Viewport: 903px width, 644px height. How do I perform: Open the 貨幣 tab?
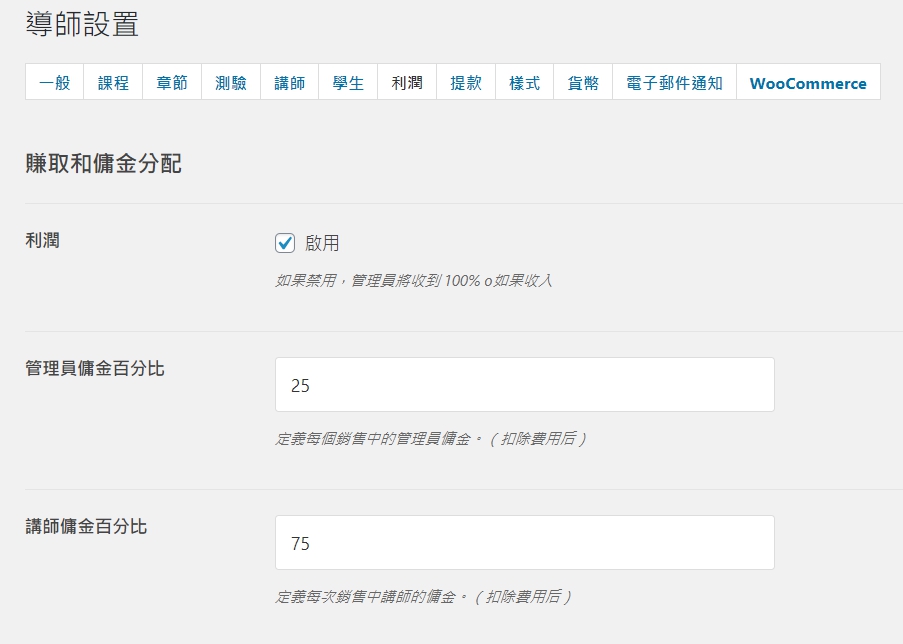(x=583, y=82)
